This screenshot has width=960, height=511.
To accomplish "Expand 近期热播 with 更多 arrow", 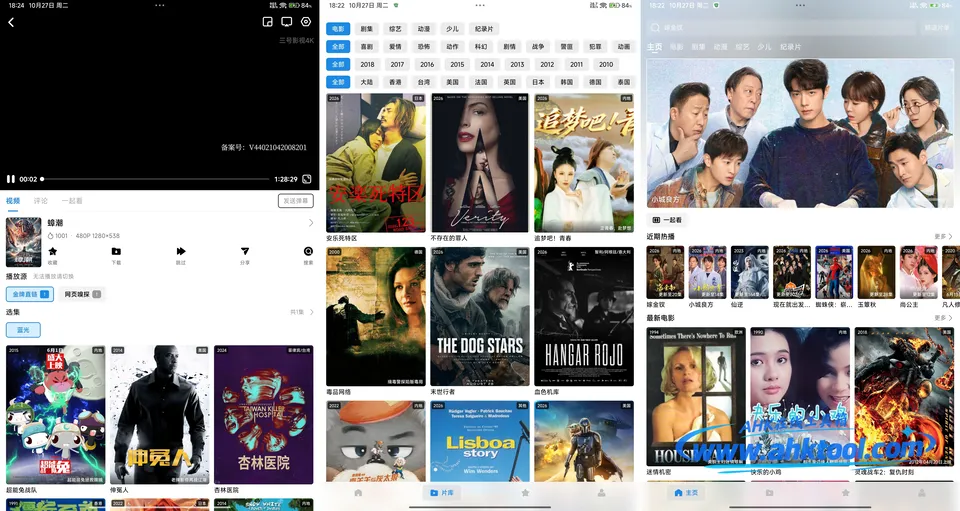I will point(943,236).
